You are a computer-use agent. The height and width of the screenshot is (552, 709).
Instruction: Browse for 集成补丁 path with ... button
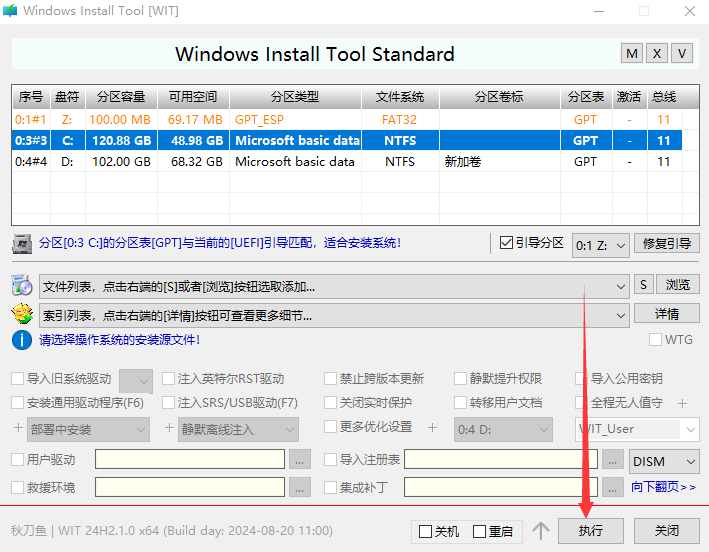click(x=612, y=487)
